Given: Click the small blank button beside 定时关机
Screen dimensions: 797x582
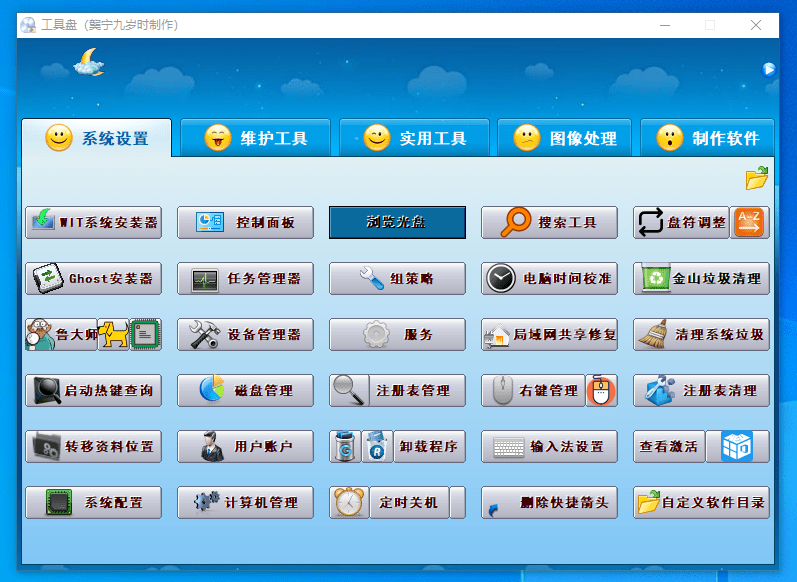Looking at the screenshot, I should coord(458,502).
